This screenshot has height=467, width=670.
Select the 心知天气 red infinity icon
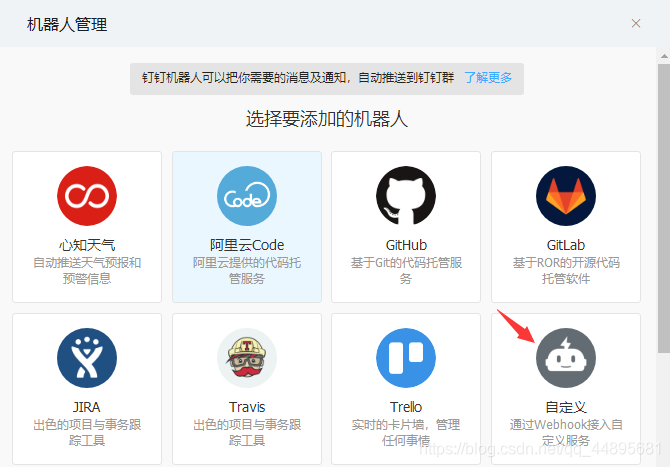pyautogui.click(x=87, y=196)
